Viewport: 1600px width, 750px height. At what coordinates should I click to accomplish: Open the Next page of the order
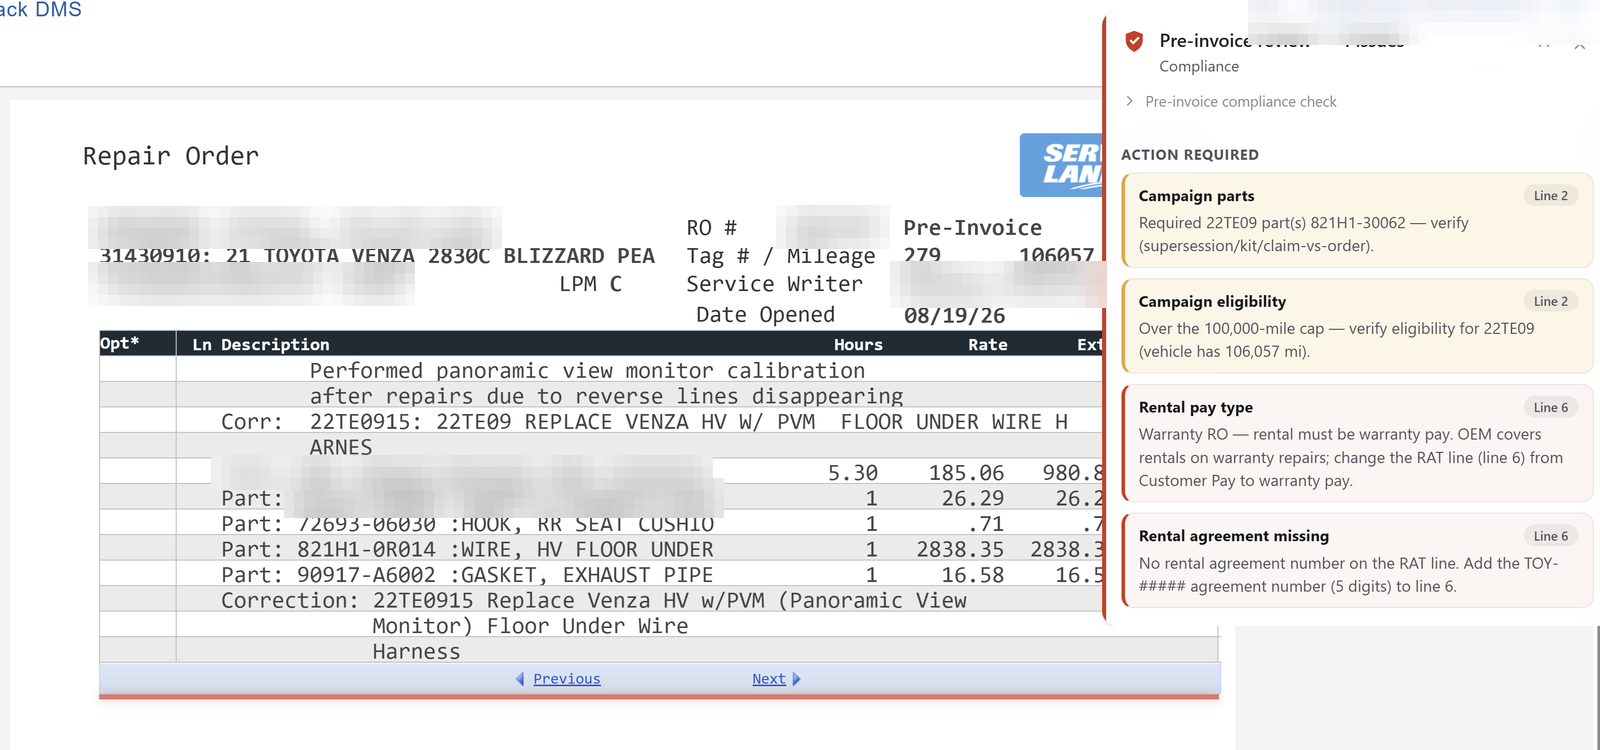(769, 679)
